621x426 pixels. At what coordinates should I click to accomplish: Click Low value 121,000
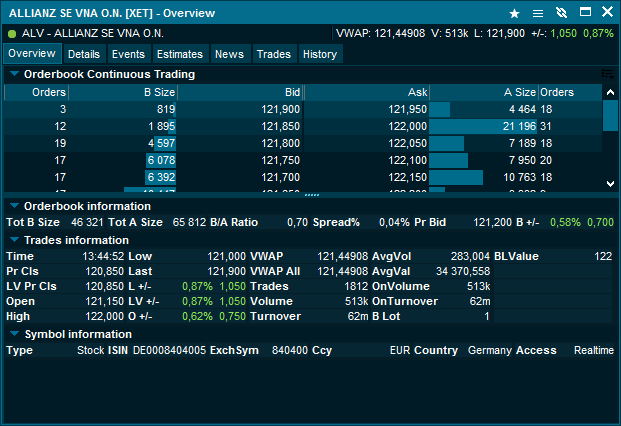[227, 257]
